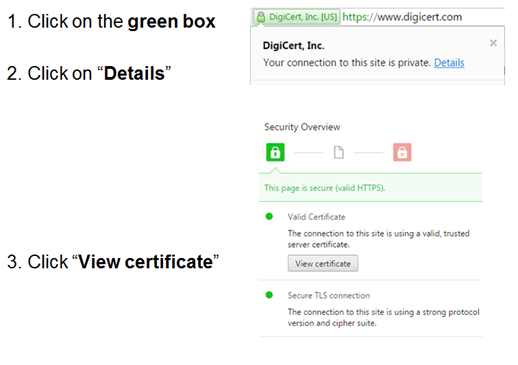Image resolution: width=518 pixels, height=365 pixels.
Task: Click the green DigiCert, Inc. [US] box
Action: click(x=297, y=17)
